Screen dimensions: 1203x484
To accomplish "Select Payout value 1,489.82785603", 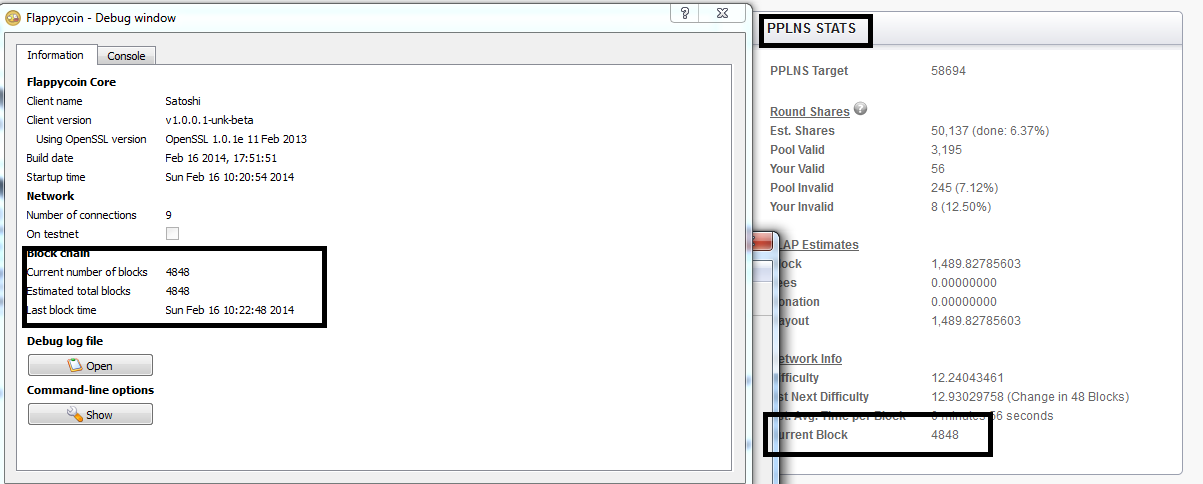I will [x=976, y=321].
